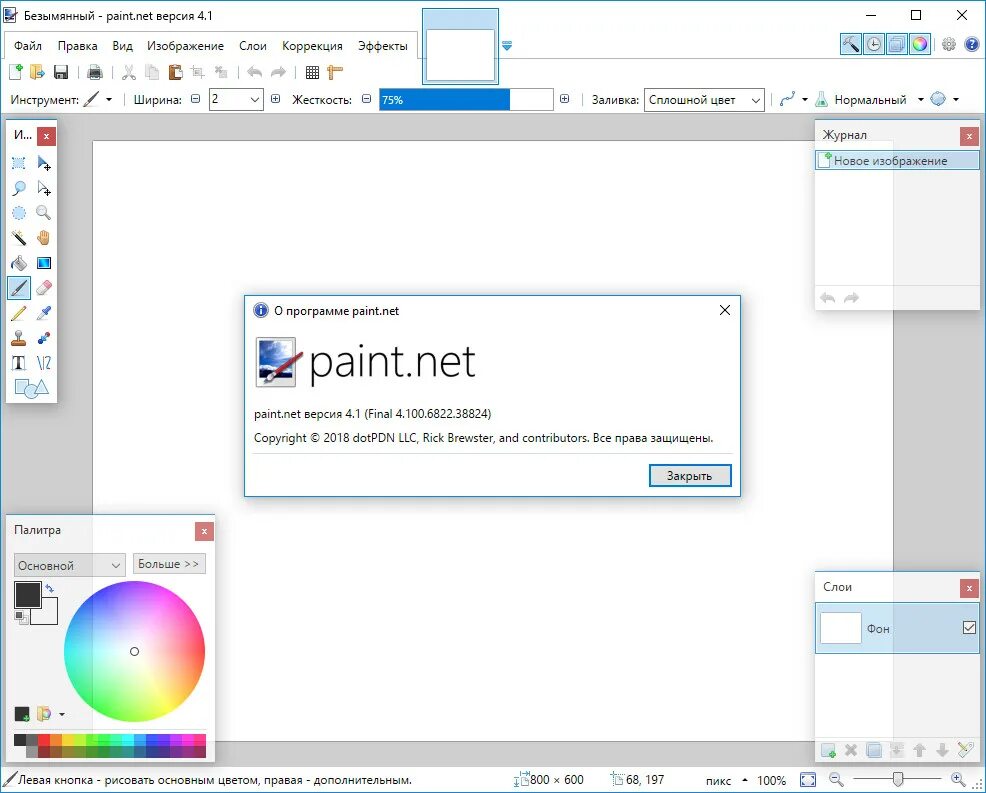986x793 pixels.
Task: Toggle the Tools window button
Action: [x=851, y=44]
